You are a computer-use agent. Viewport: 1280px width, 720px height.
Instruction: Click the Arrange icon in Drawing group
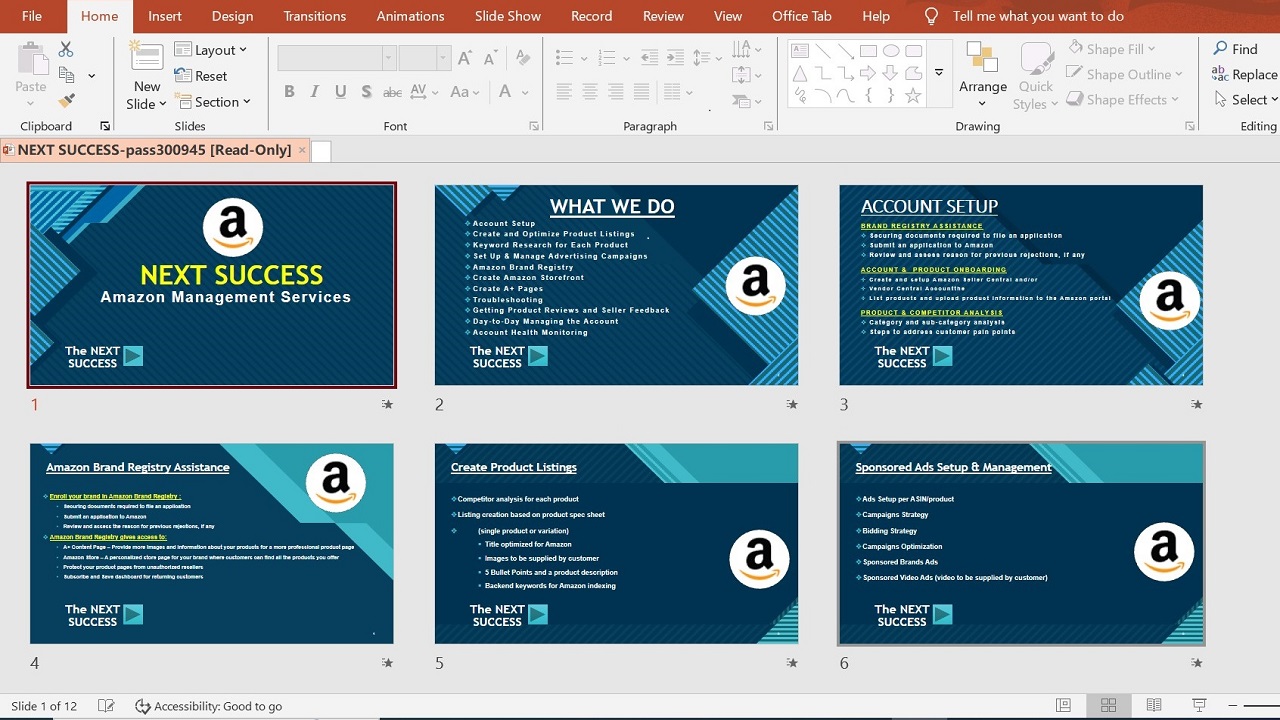(x=982, y=58)
